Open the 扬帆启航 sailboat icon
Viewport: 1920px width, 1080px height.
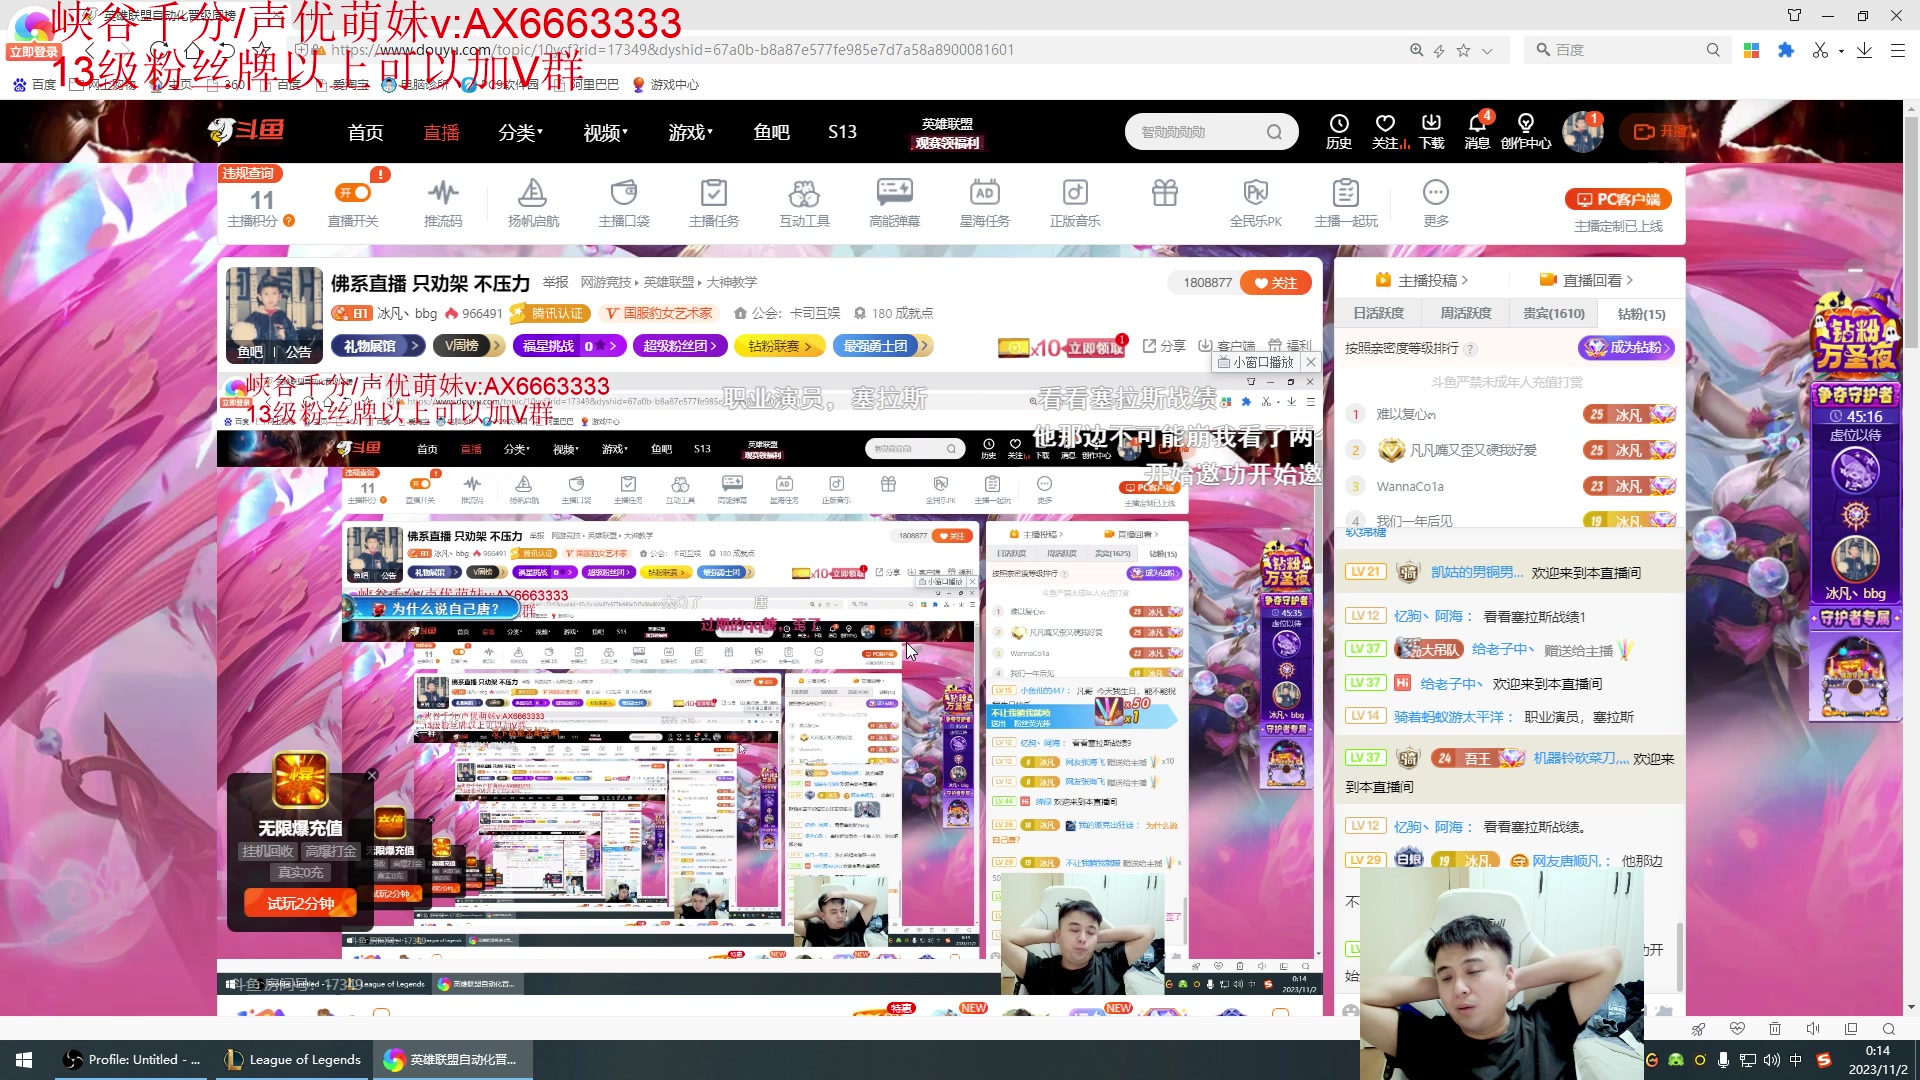[x=533, y=203]
